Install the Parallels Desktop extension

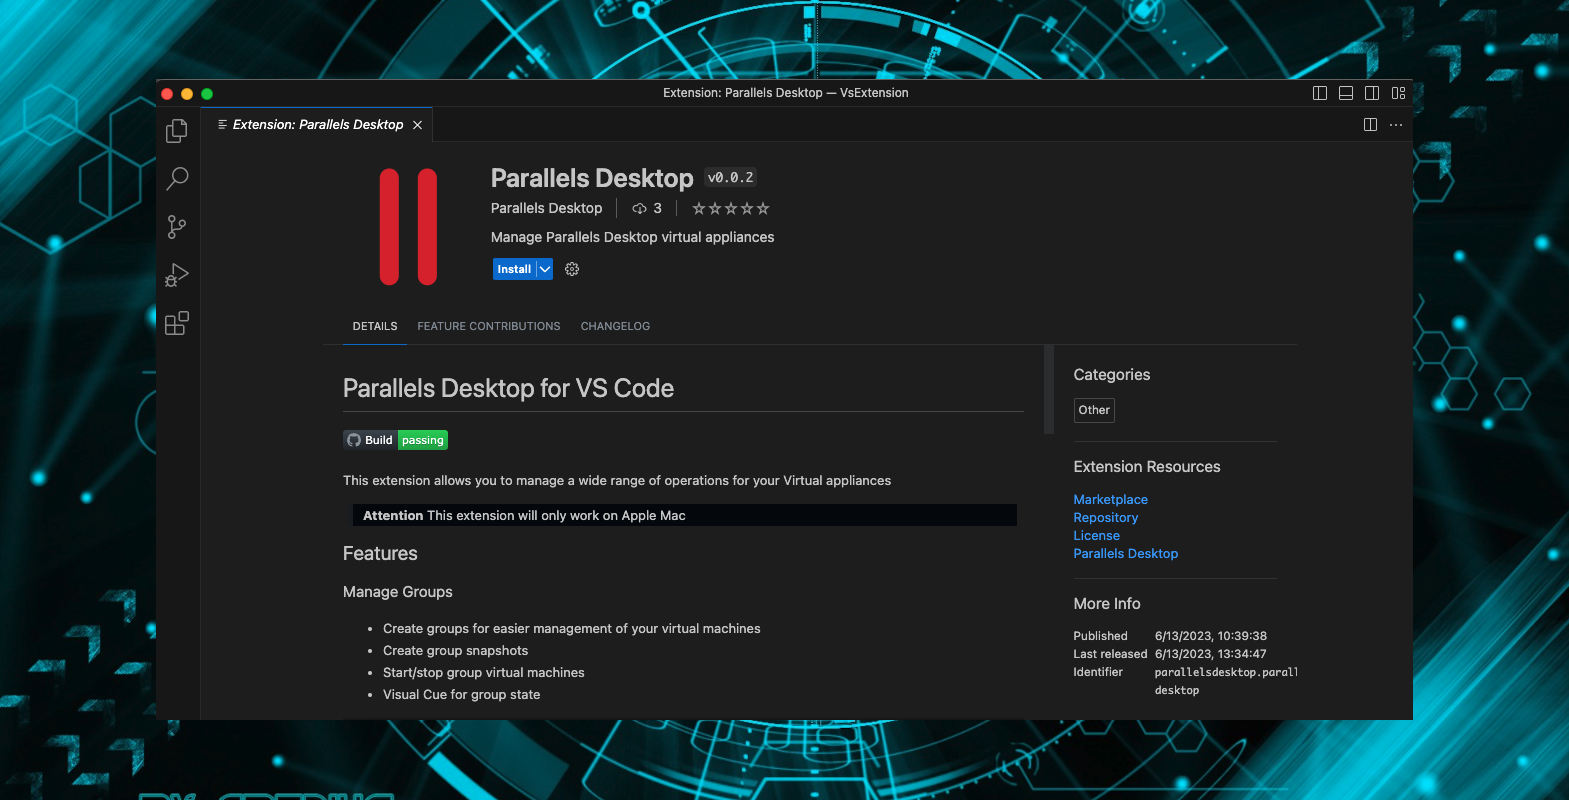coord(514,269)
